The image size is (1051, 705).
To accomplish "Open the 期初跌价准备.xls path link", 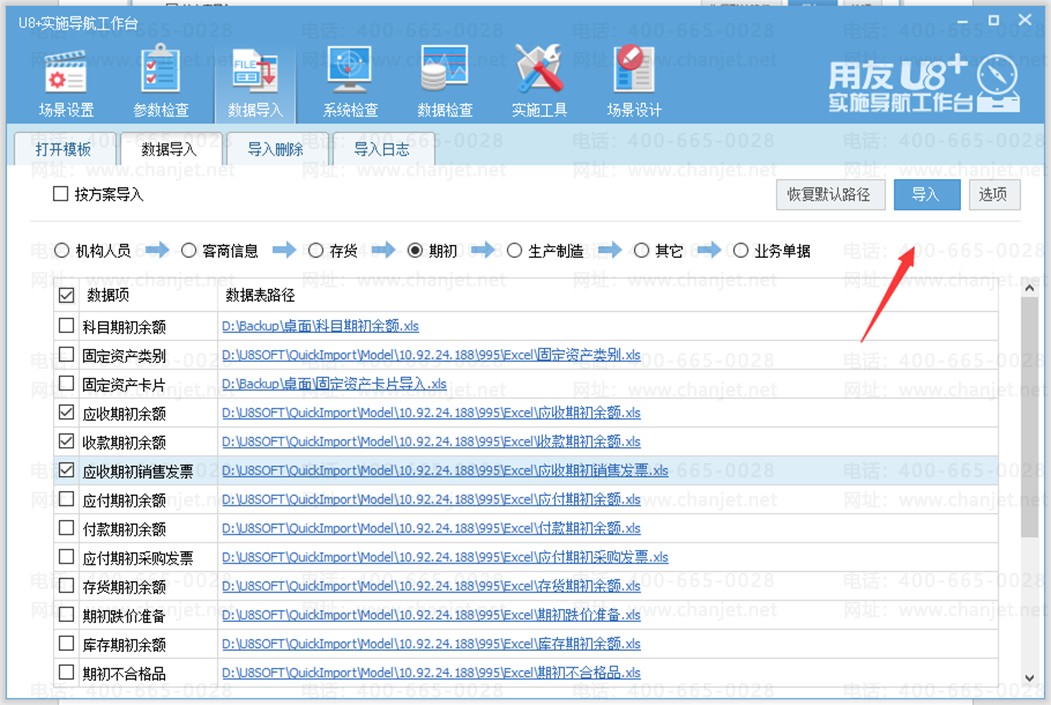I will (x=431, y=615).
